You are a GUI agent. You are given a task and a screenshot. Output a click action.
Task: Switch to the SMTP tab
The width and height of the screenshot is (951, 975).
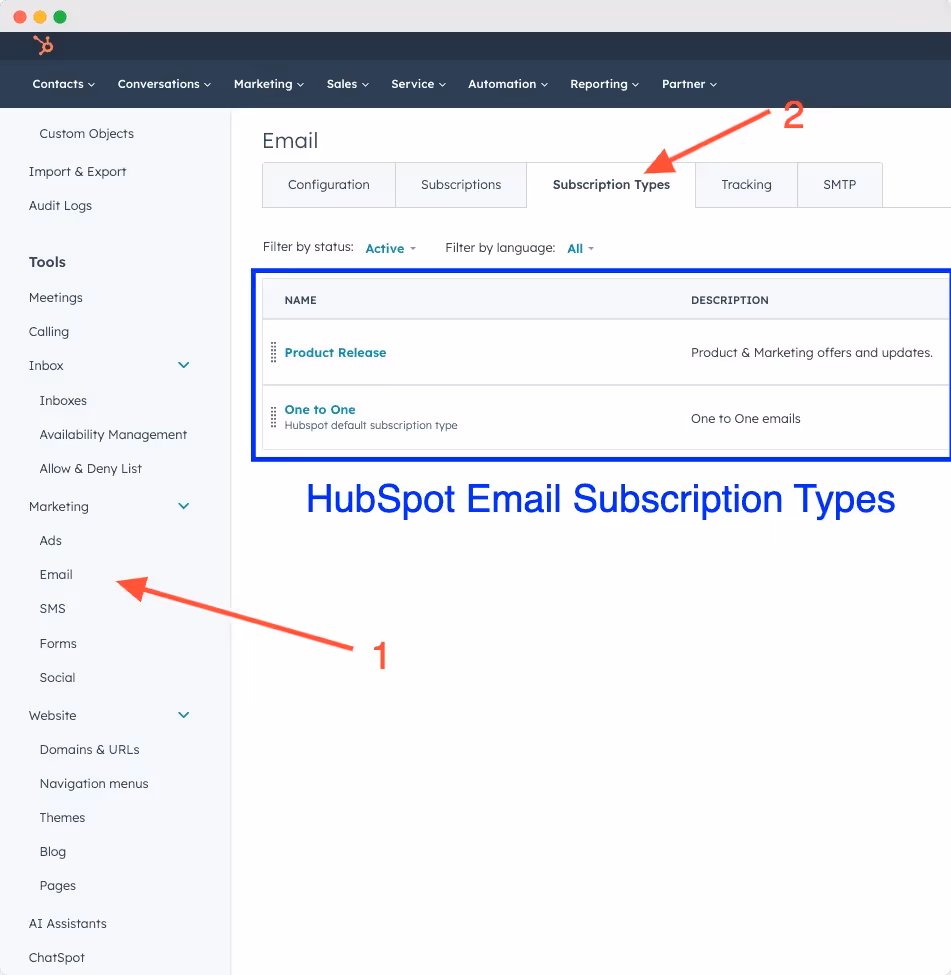pos(839,184)
